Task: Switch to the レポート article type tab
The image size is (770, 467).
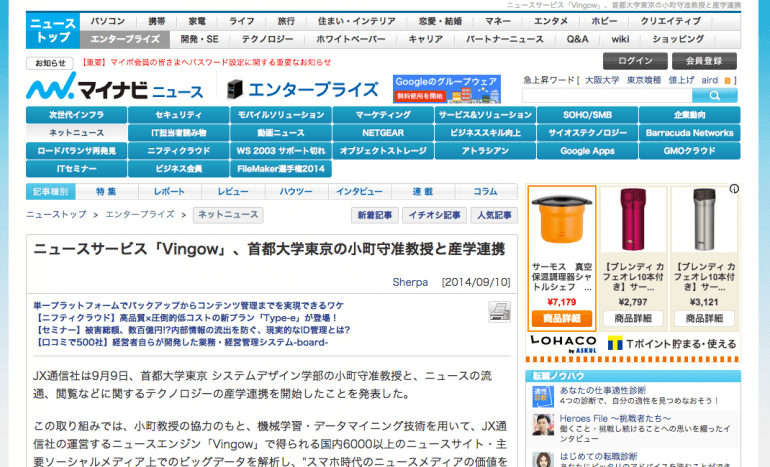Action: coord(169,192)
